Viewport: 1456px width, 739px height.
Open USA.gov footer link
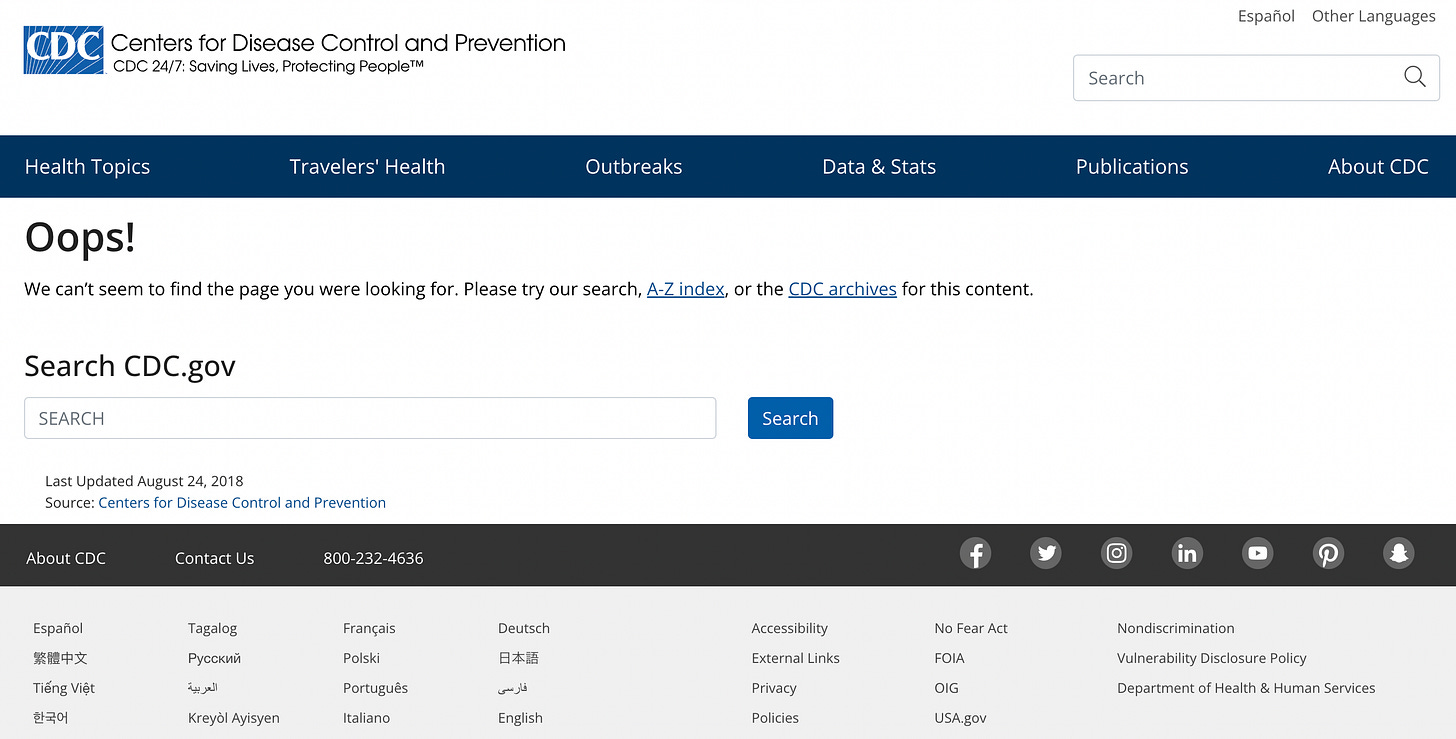click(x=960, y=718)
